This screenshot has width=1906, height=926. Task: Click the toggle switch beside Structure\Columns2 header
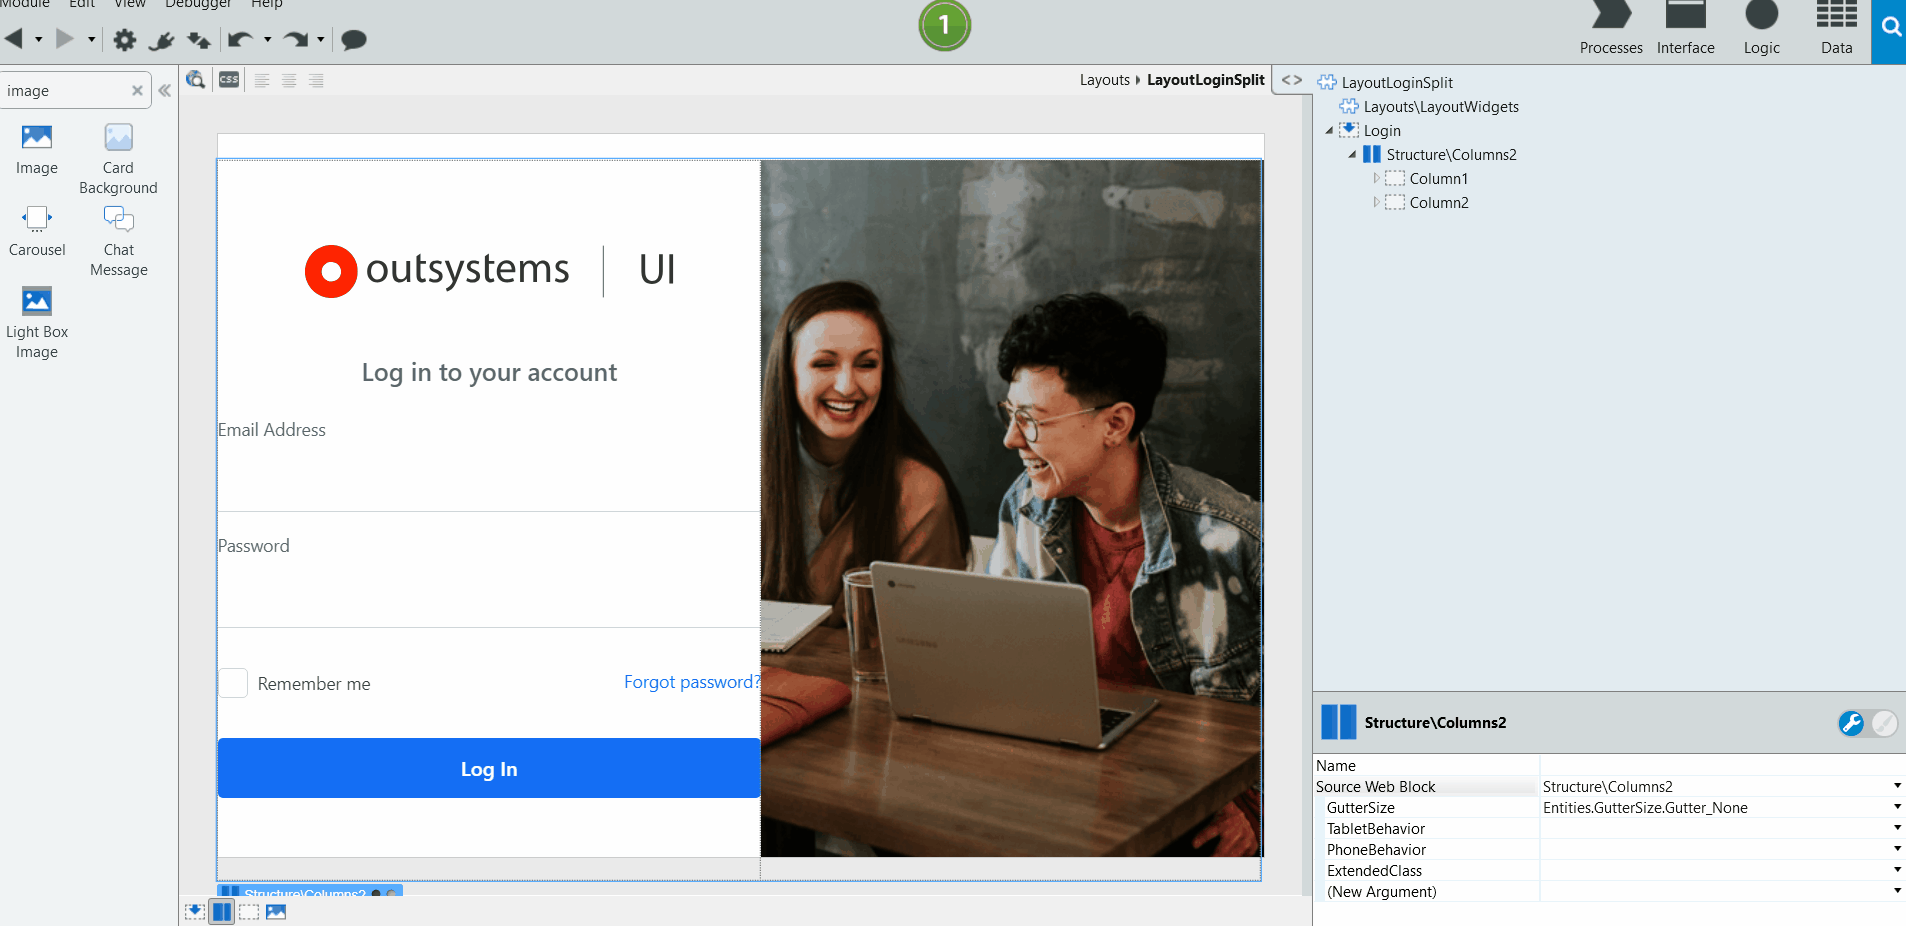(x=1884, y=723)
